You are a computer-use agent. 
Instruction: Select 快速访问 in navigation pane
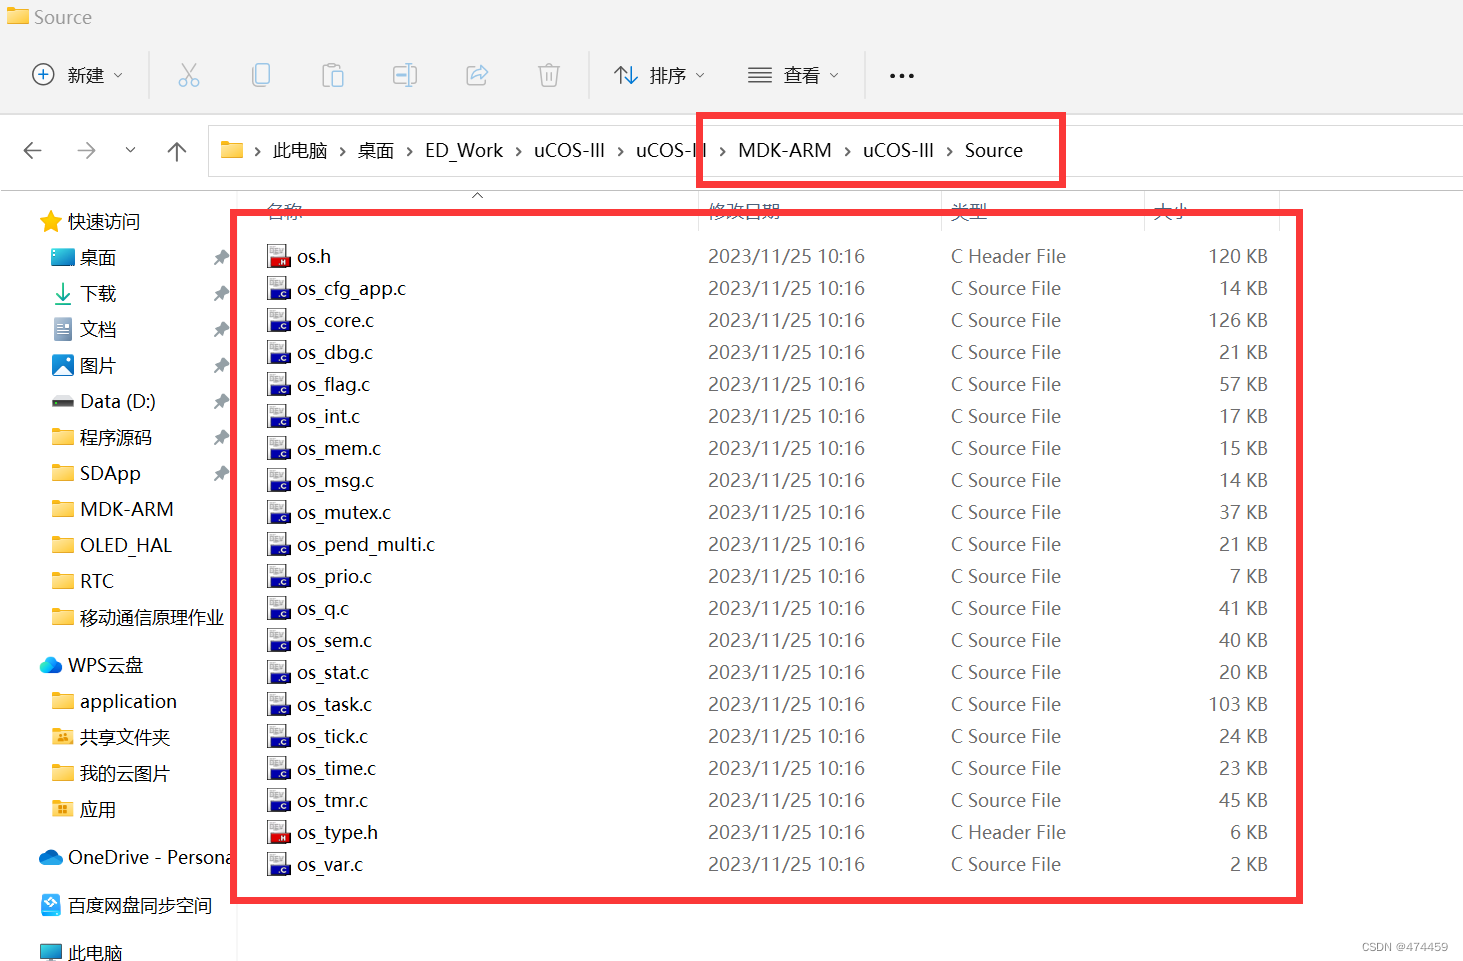coord(104,222)
